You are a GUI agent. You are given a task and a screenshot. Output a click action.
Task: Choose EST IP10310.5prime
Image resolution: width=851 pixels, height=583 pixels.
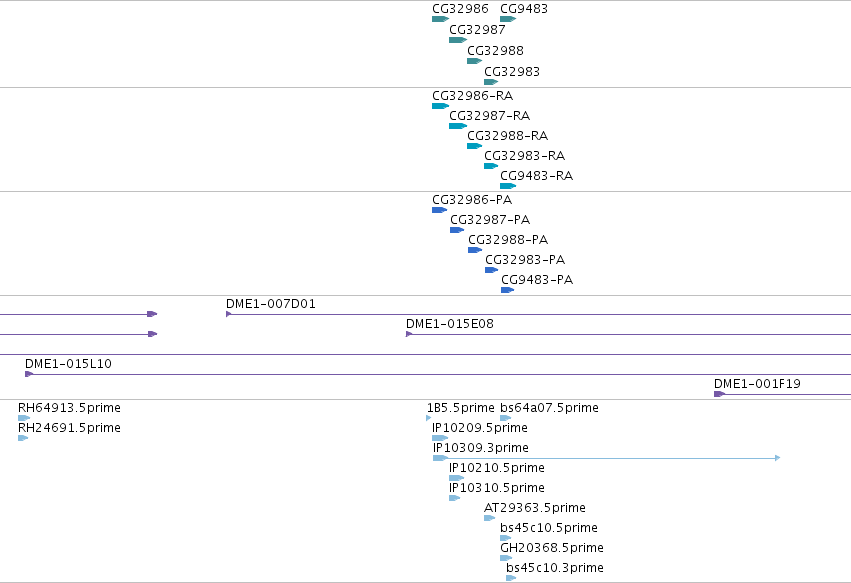[x=497, y=489]
